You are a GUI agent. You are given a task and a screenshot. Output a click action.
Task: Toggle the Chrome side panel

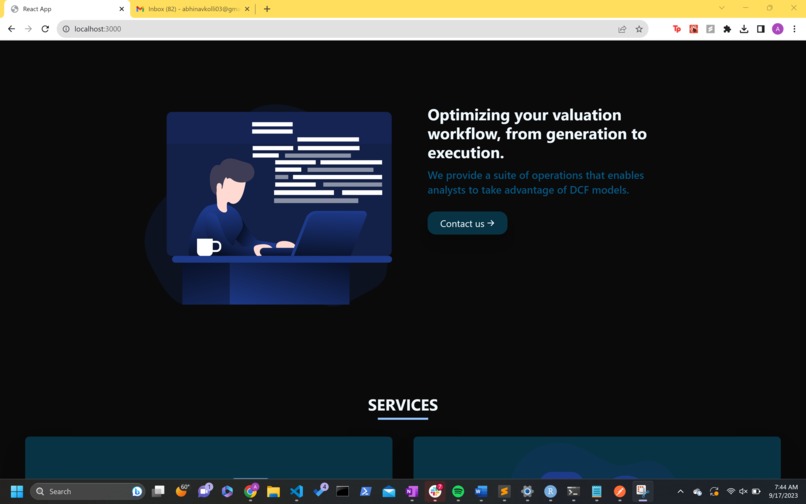point(761,29)
